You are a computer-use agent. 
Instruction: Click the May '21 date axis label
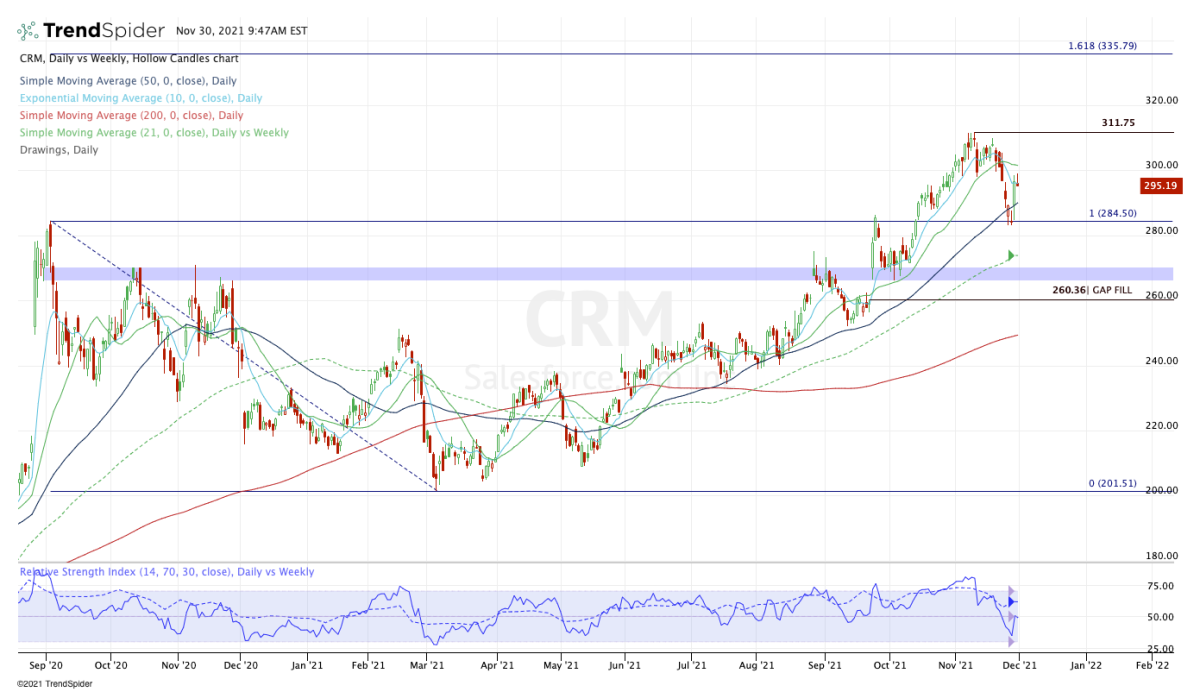coord(561,663)
